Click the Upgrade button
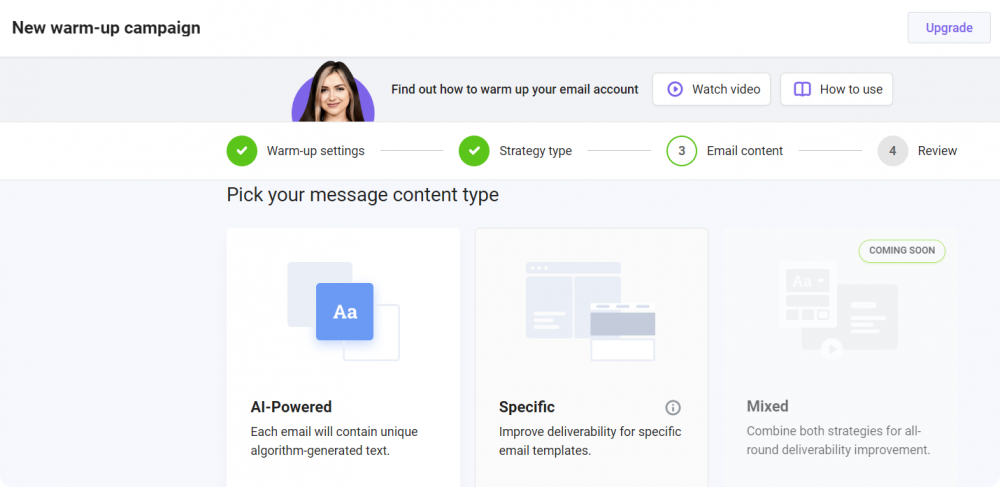Viewport: 1000px width, 487px height. pyautogui.click(x=949, y=28)
